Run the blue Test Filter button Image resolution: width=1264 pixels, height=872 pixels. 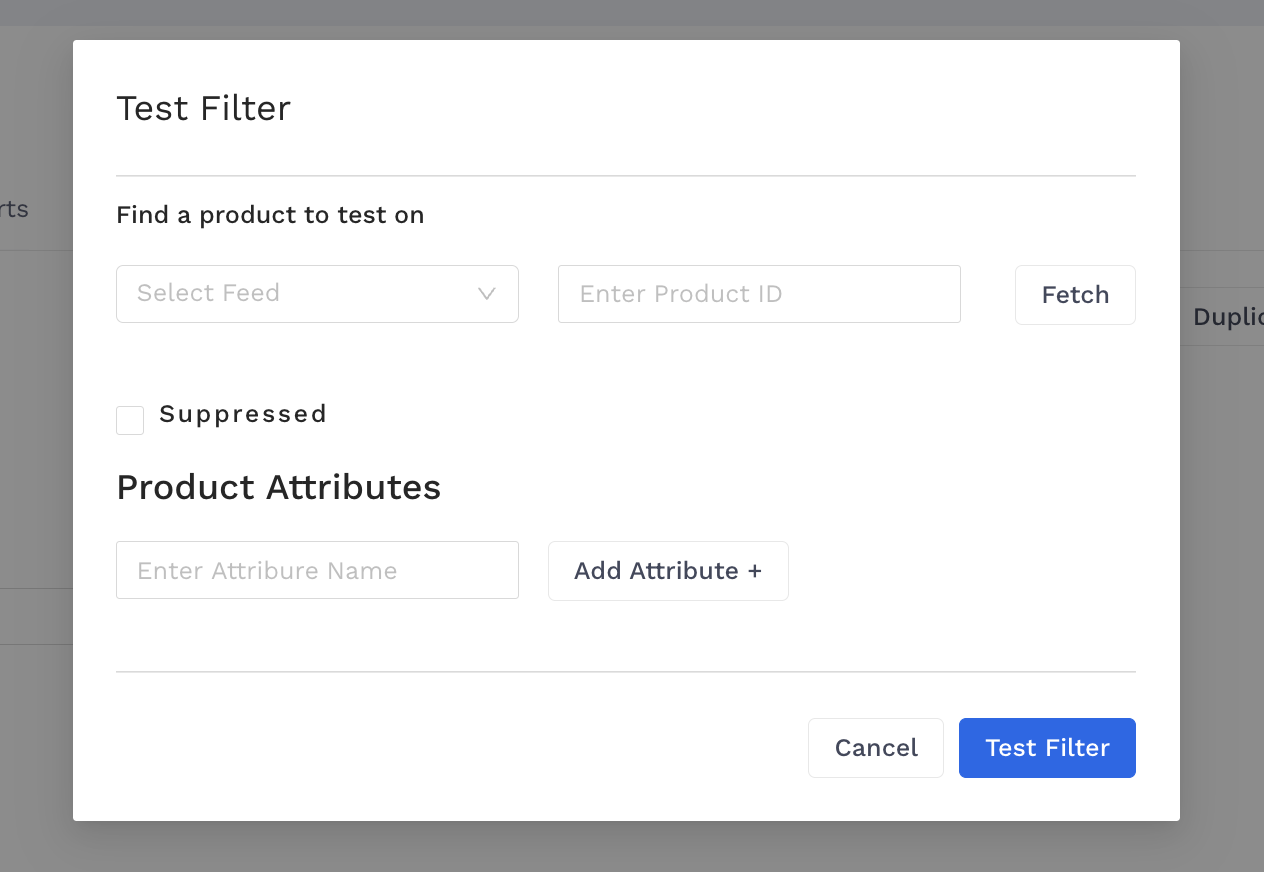[x=1046, y=748]
